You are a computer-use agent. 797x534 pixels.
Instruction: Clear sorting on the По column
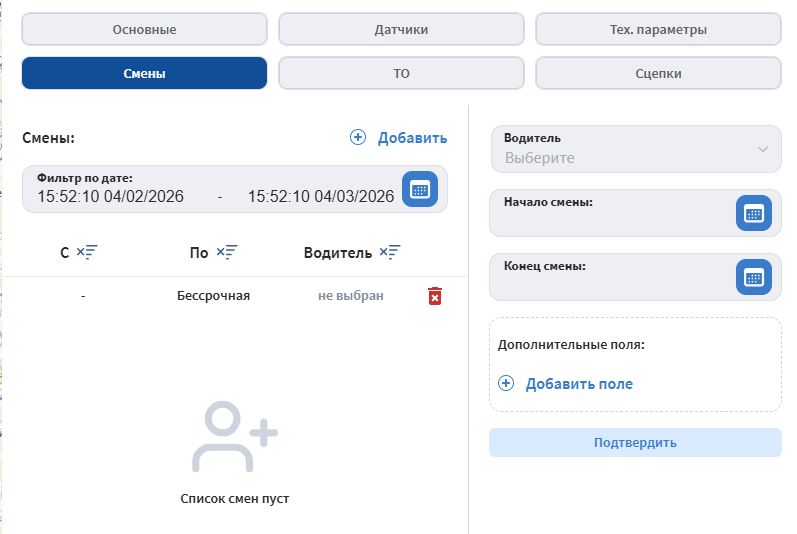(227, 252)
